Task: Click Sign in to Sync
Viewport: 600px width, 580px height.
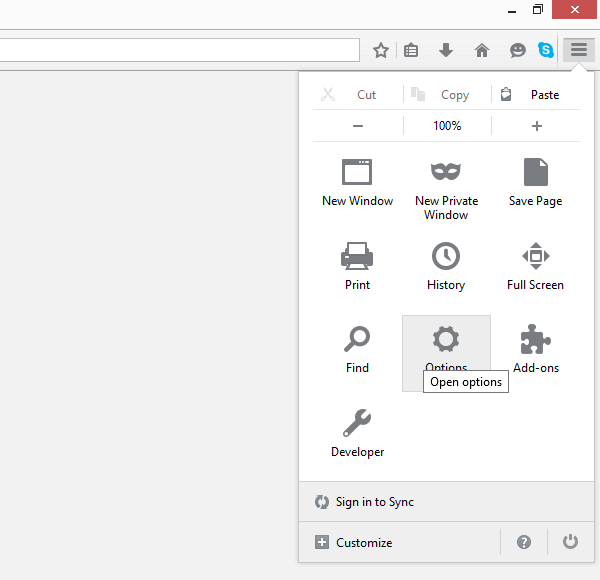Action: [375, 502]
